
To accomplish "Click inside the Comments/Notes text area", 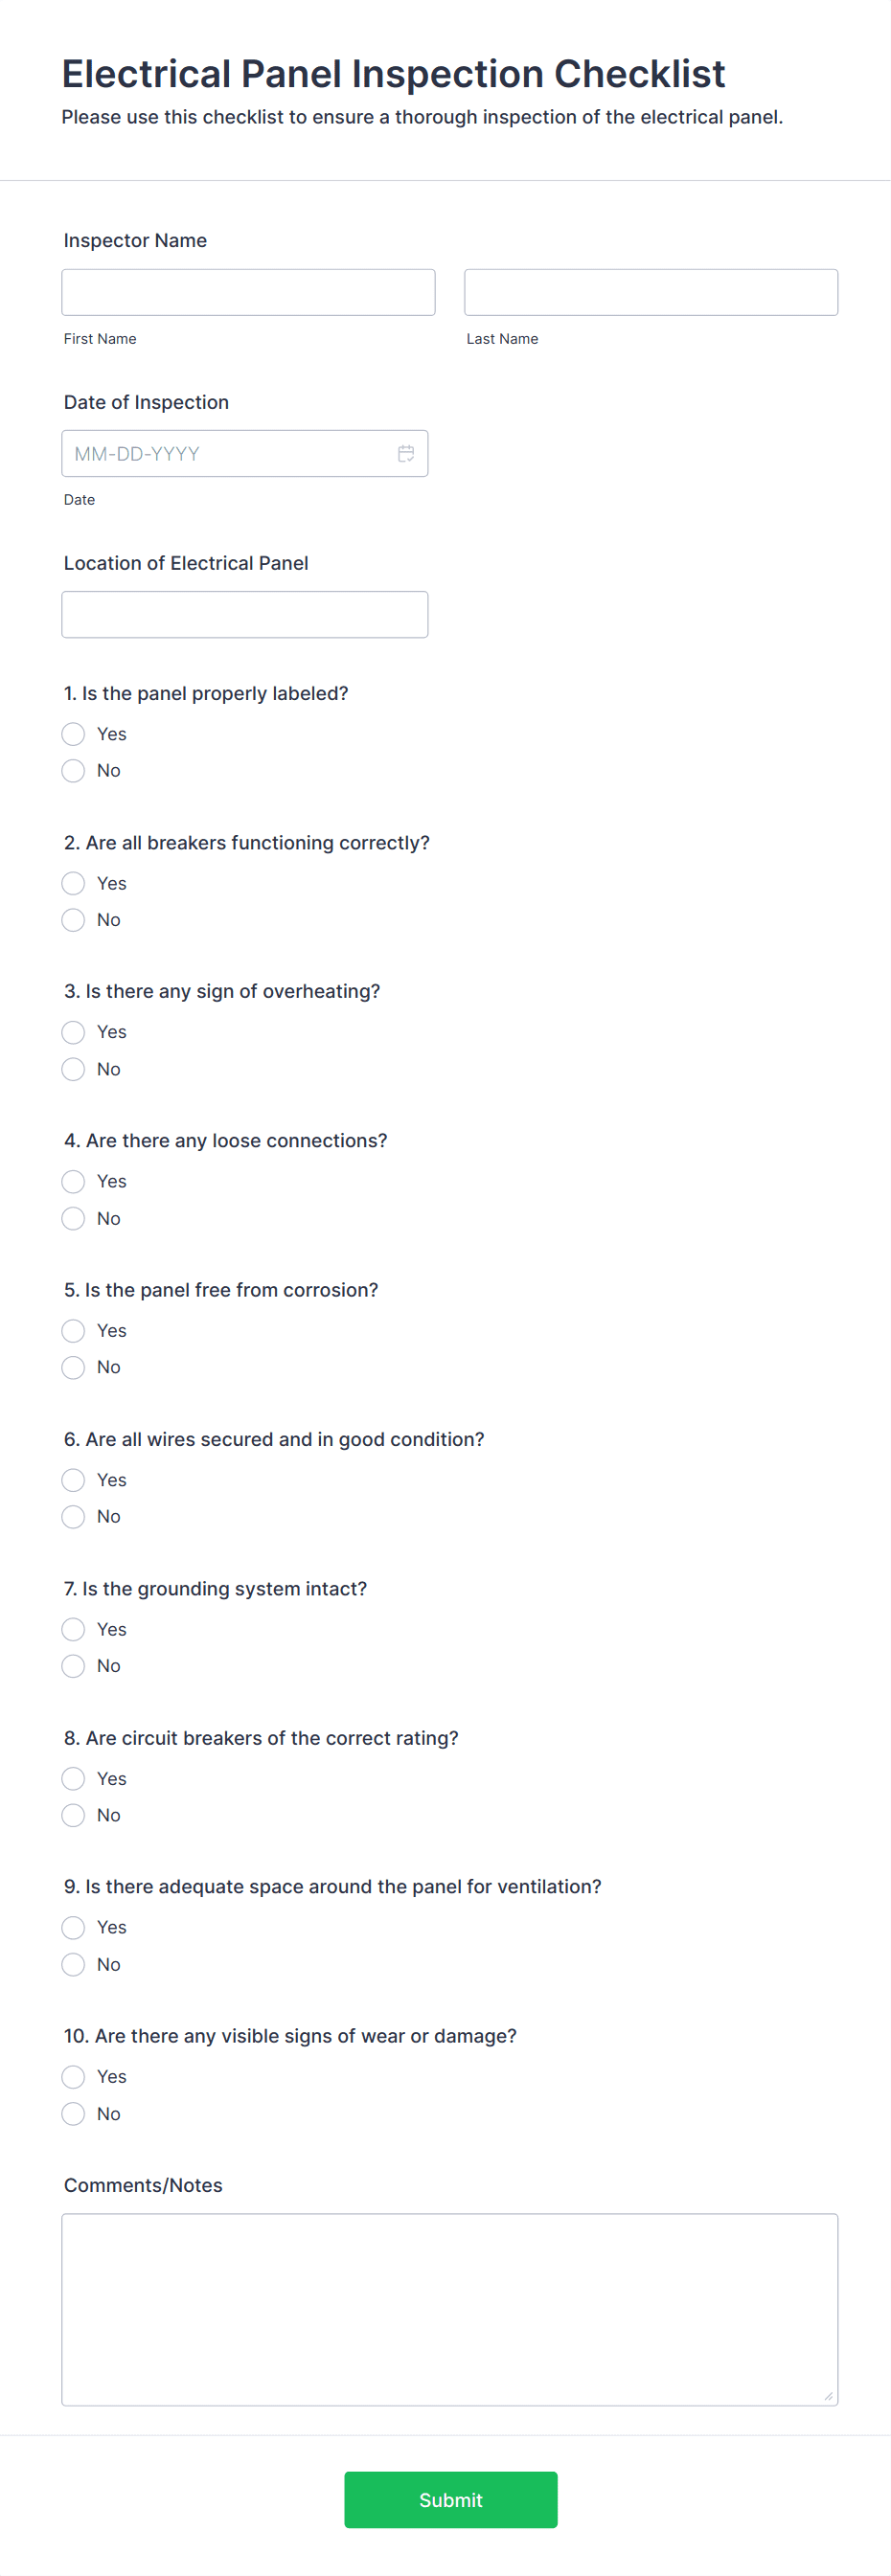I will point(449,2300).
